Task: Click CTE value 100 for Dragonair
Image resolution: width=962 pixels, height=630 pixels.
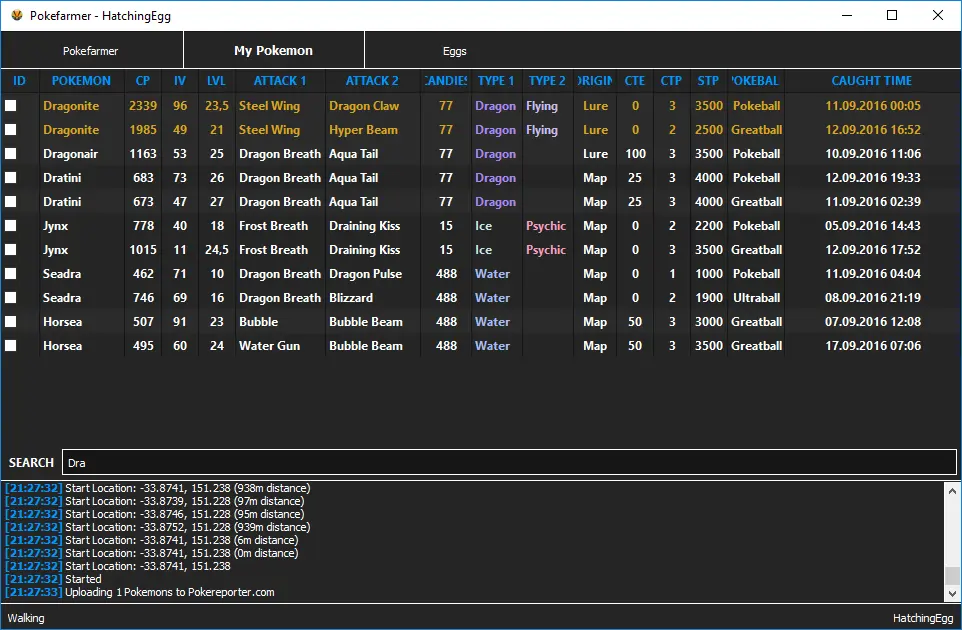Action: [x=635, y=154]
